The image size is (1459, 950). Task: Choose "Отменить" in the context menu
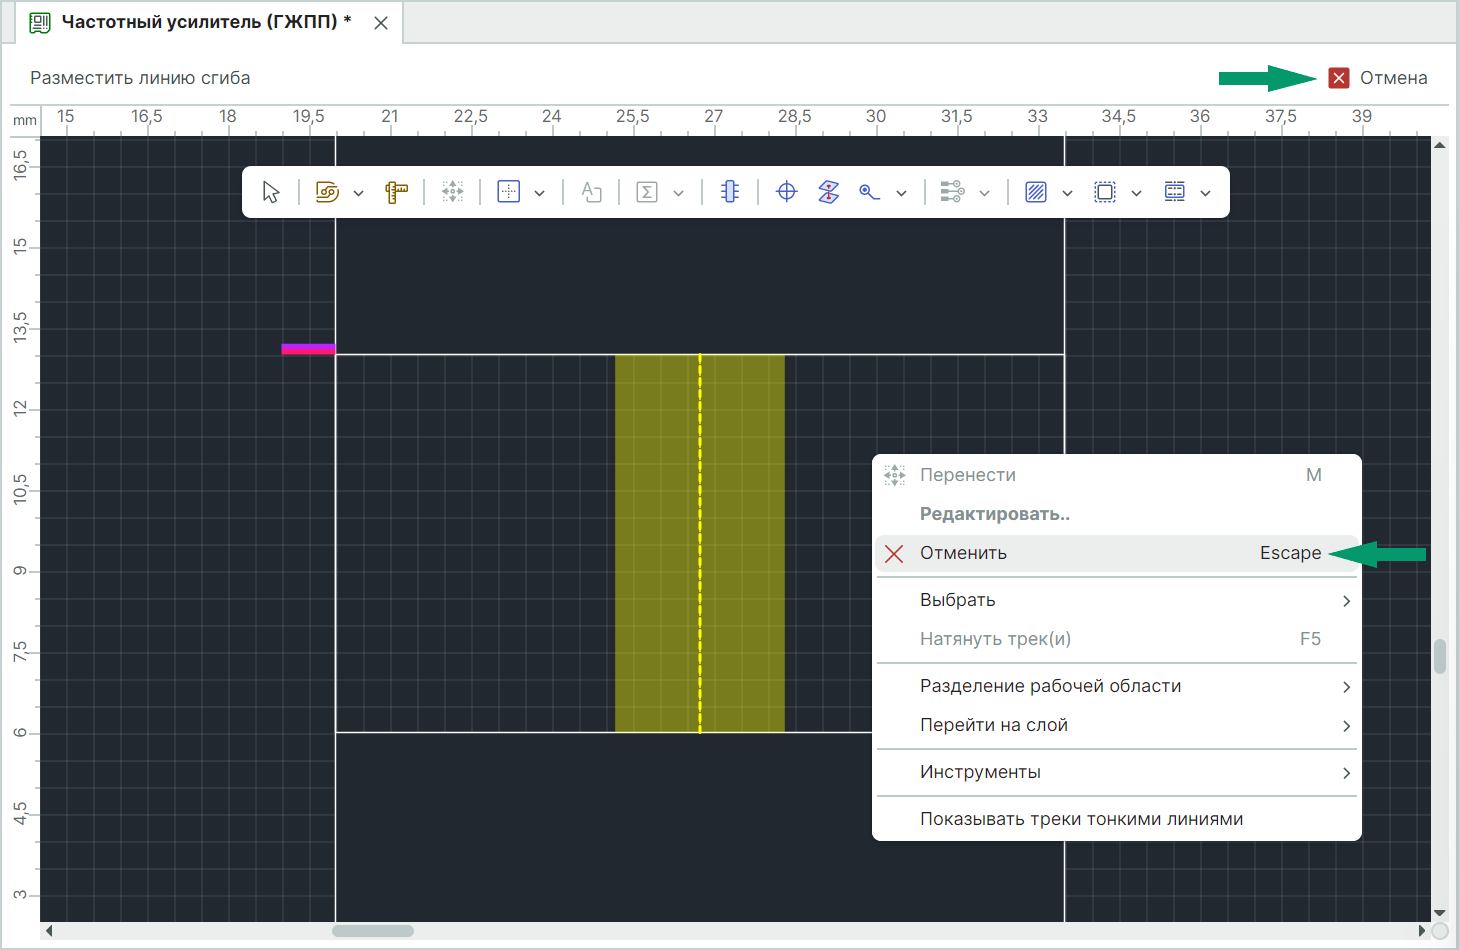click(963, 553)
